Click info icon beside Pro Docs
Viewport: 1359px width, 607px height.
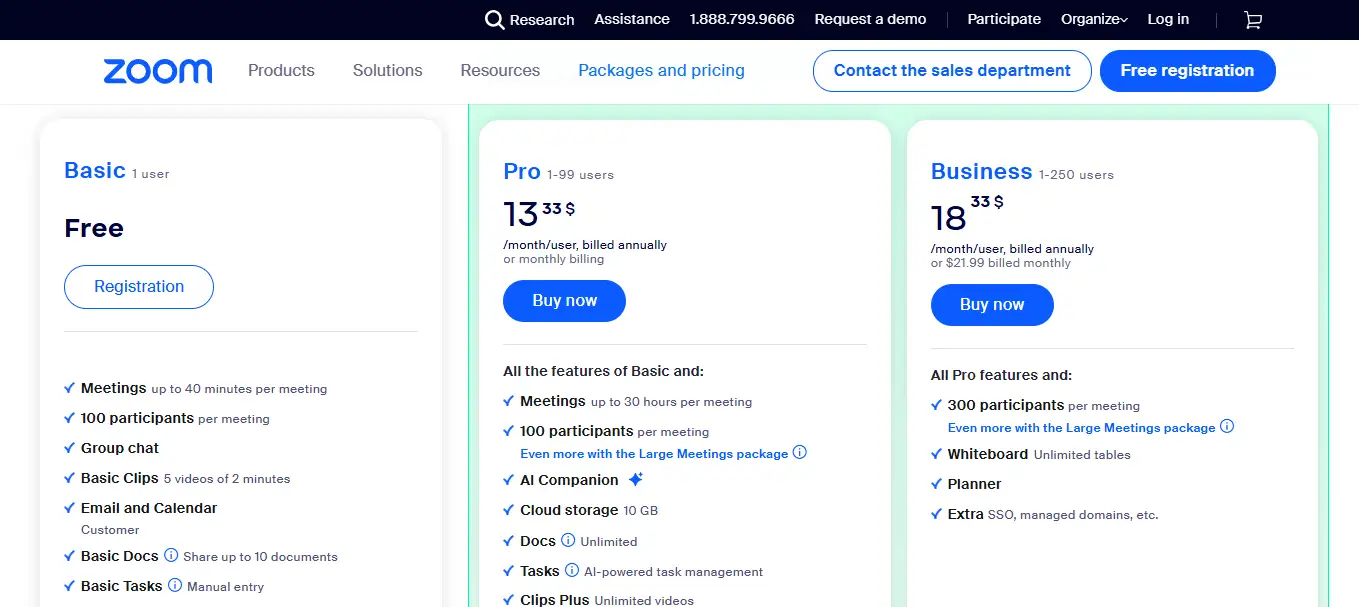pyautogui.click(x=568, y=541)
